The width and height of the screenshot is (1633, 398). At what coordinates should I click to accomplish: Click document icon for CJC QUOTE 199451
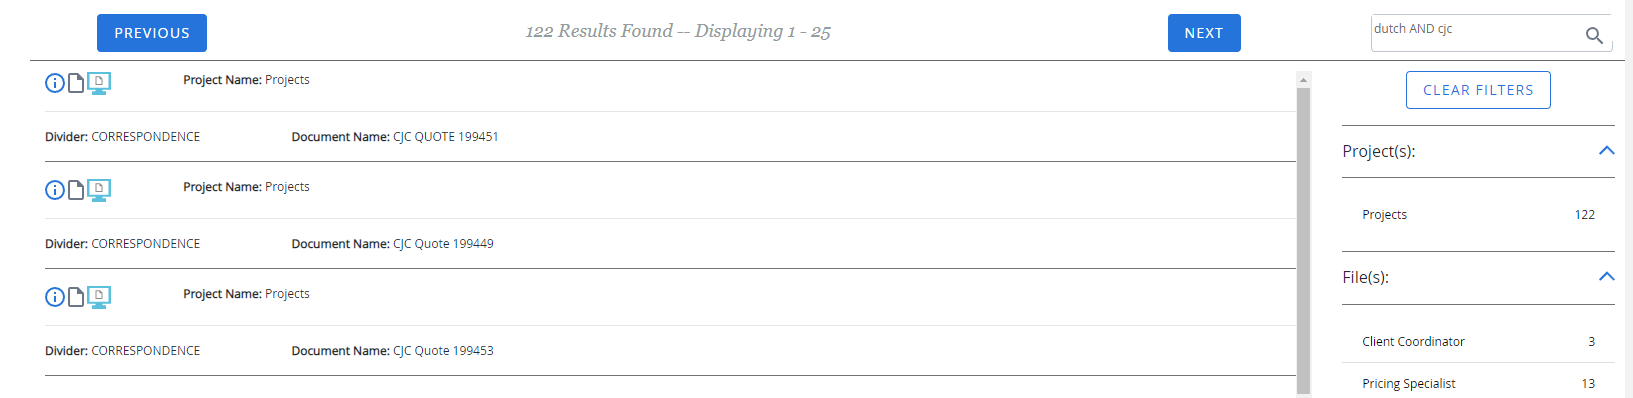pos(76,82)
